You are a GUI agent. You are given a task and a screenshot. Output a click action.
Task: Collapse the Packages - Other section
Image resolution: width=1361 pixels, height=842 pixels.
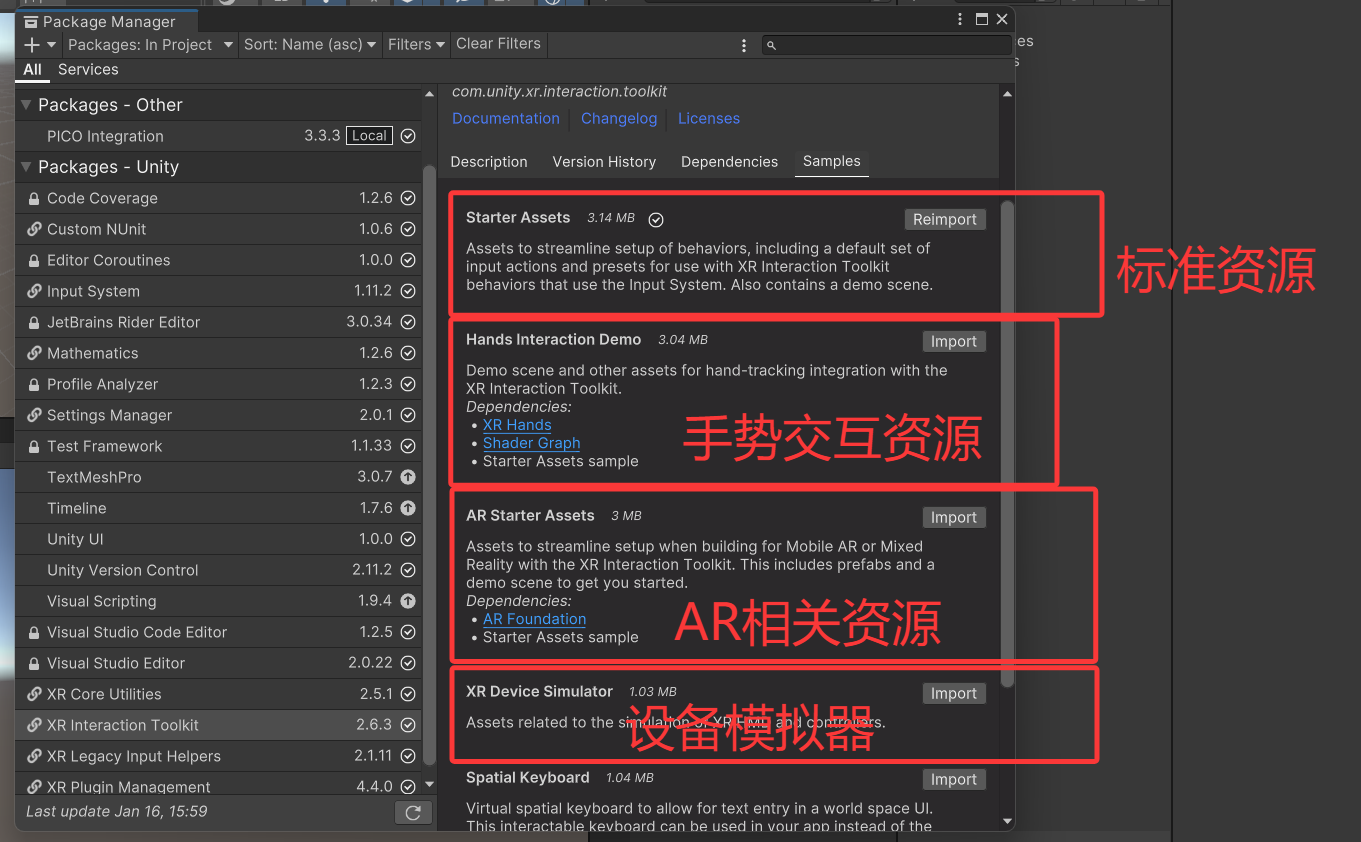(x=26, y=105)
